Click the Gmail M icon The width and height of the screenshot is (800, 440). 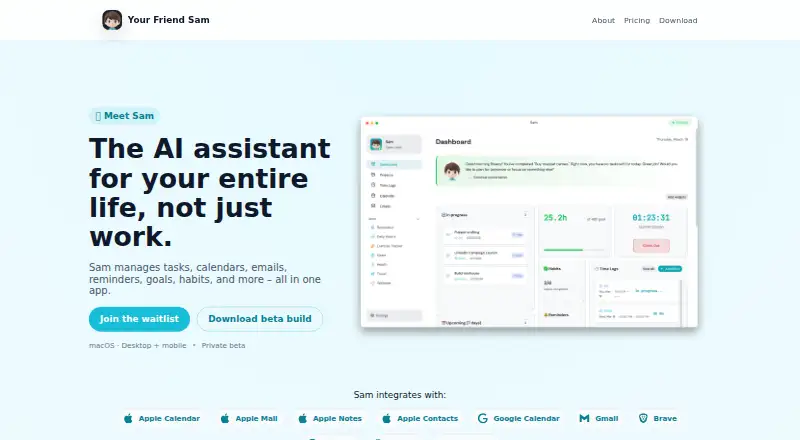(584, 419)
